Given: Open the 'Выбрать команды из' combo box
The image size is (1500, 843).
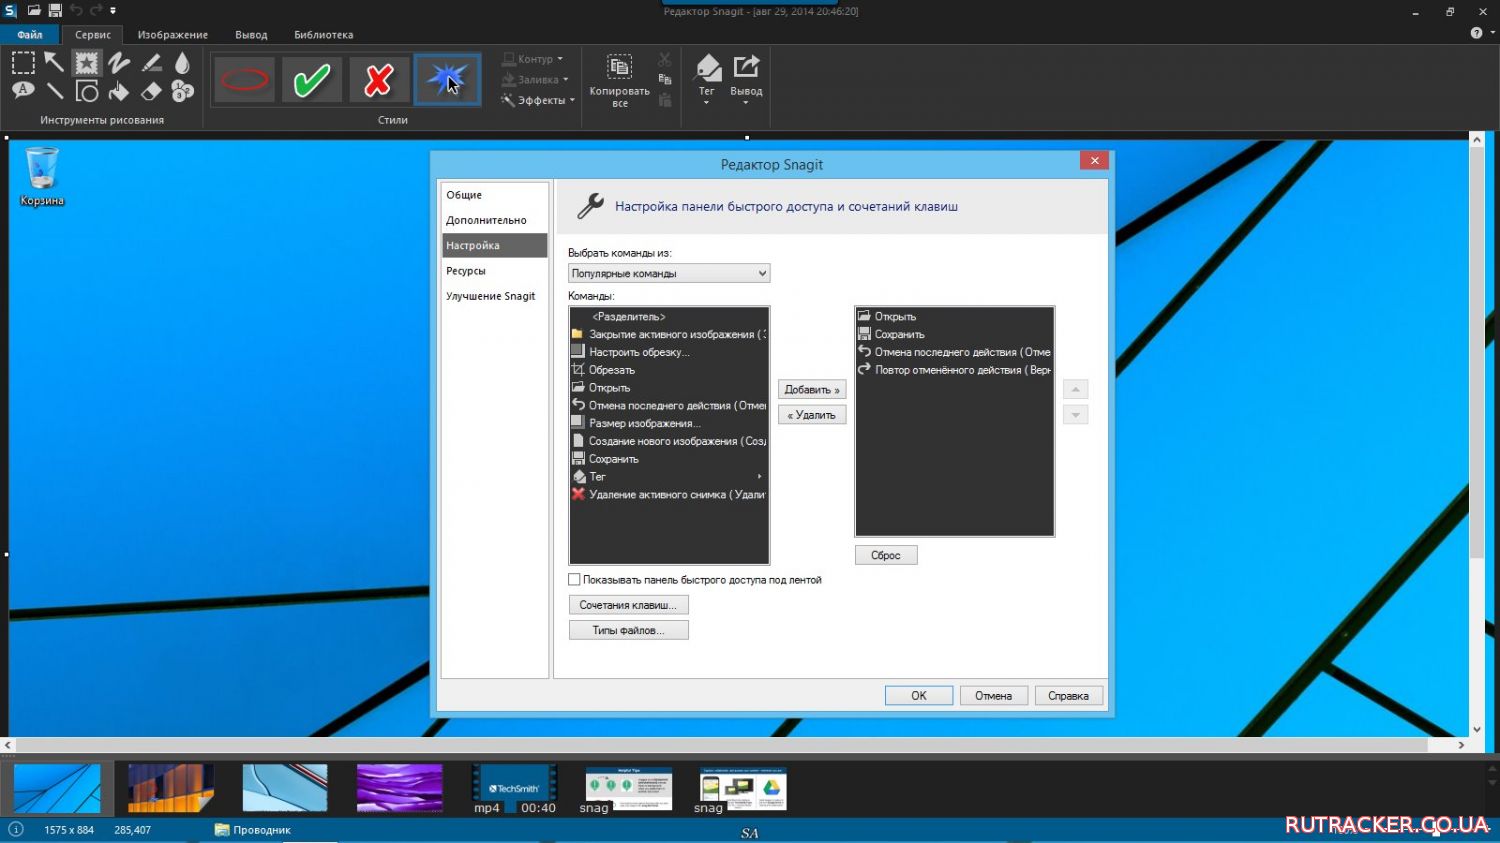Looking at the screenshot, I should 669,273.
